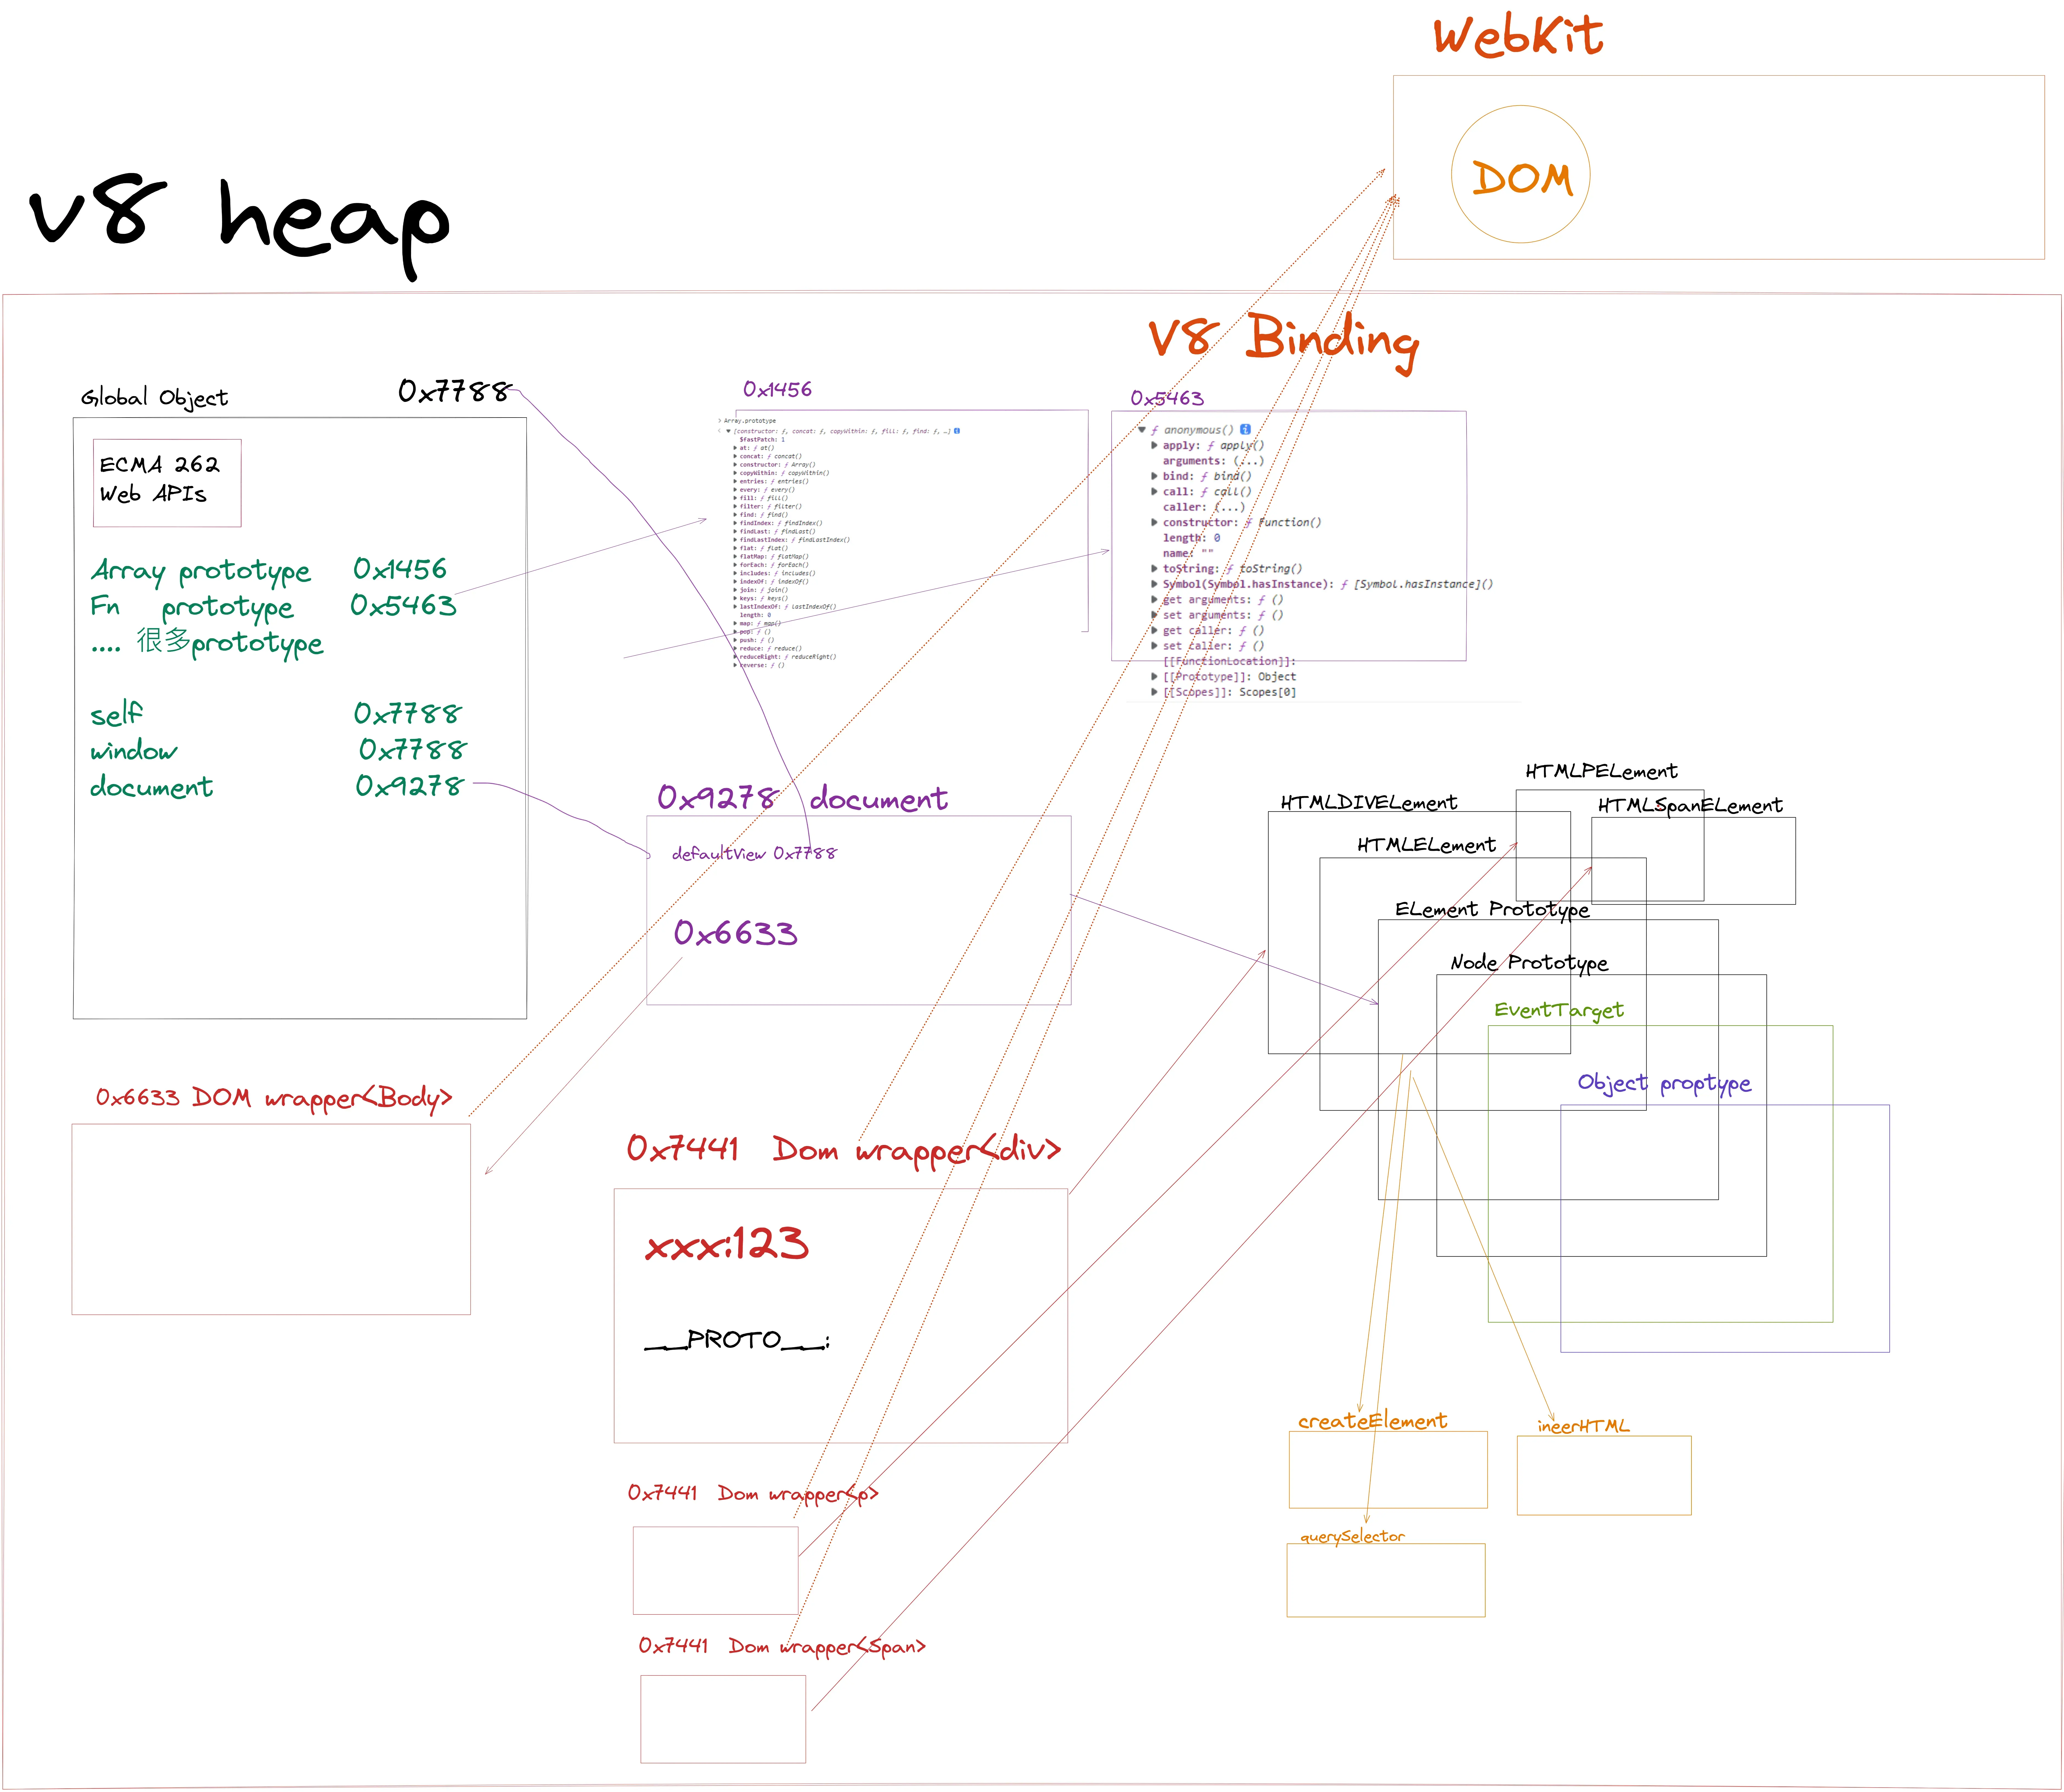Expand the Symbol(Symbol.hasInstance) entry
The height and width of the screenshot is (1792, 2064).
point(1154,584)
